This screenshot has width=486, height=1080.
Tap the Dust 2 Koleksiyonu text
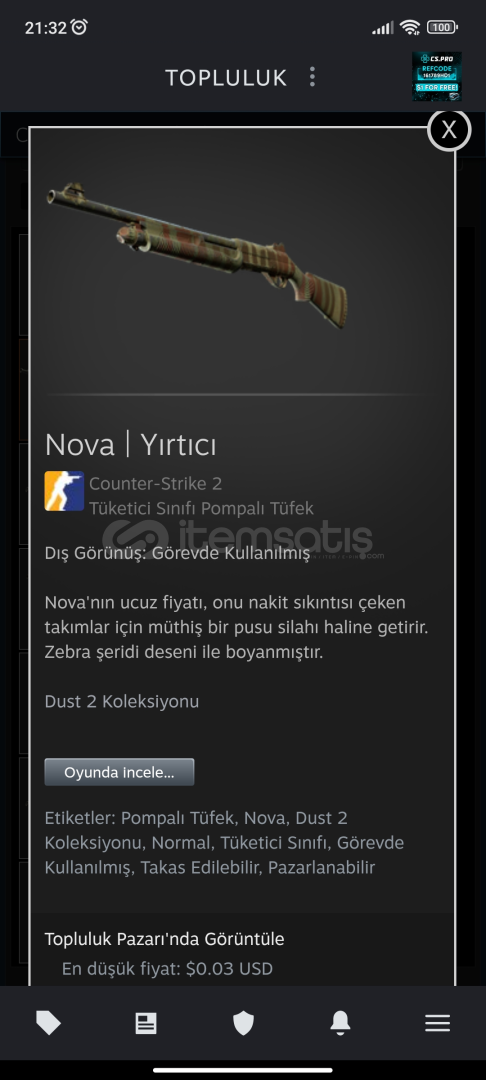[122, 702]
